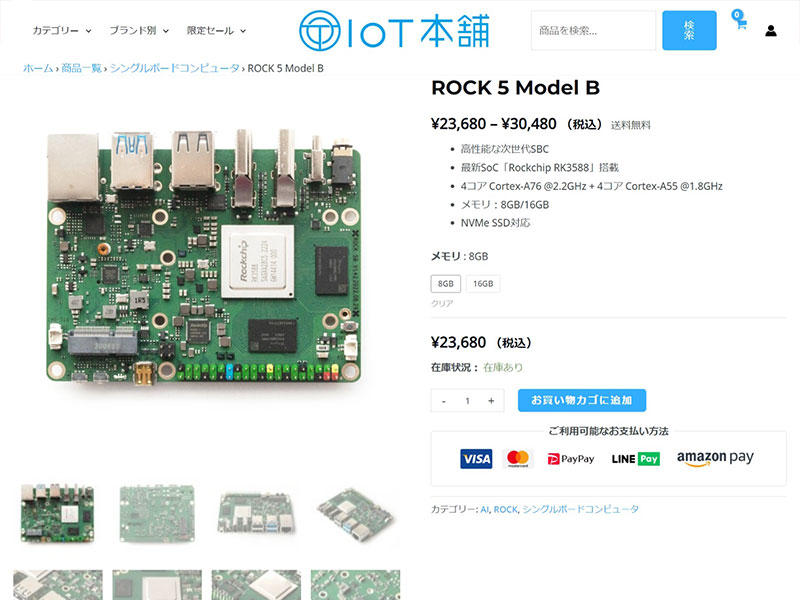
Task: Click the 商品を検索 search field
Action: click(593, 31)
